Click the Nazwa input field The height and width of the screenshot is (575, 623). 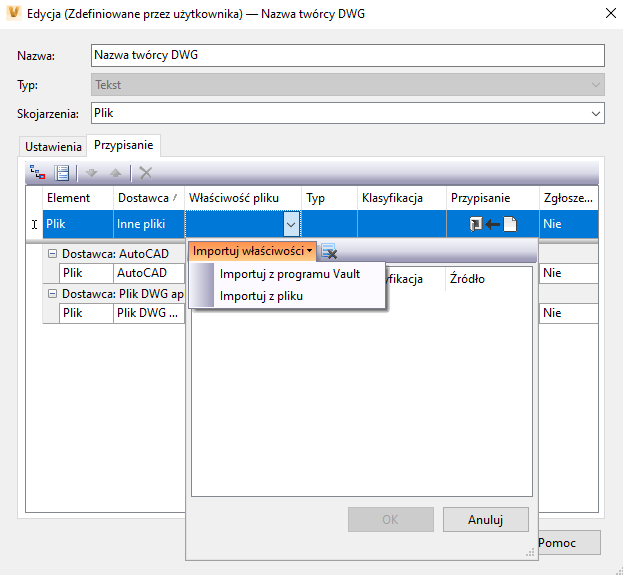coord(348,55)
